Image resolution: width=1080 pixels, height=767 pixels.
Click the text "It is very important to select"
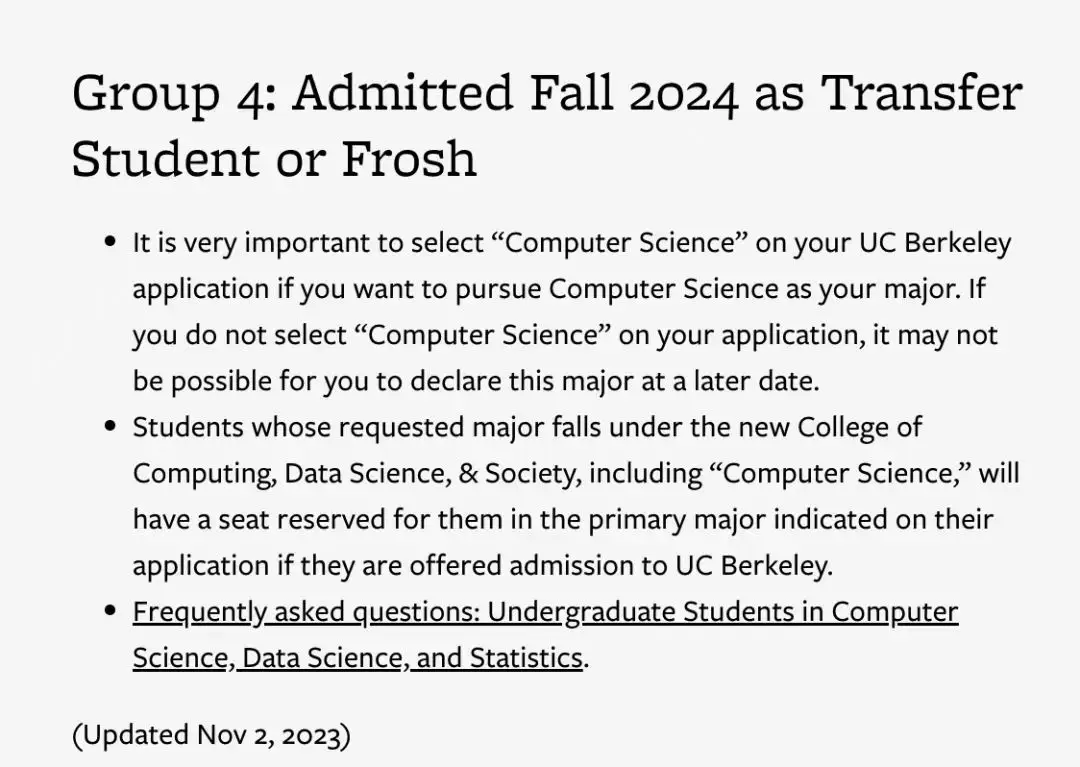(307, 243)
